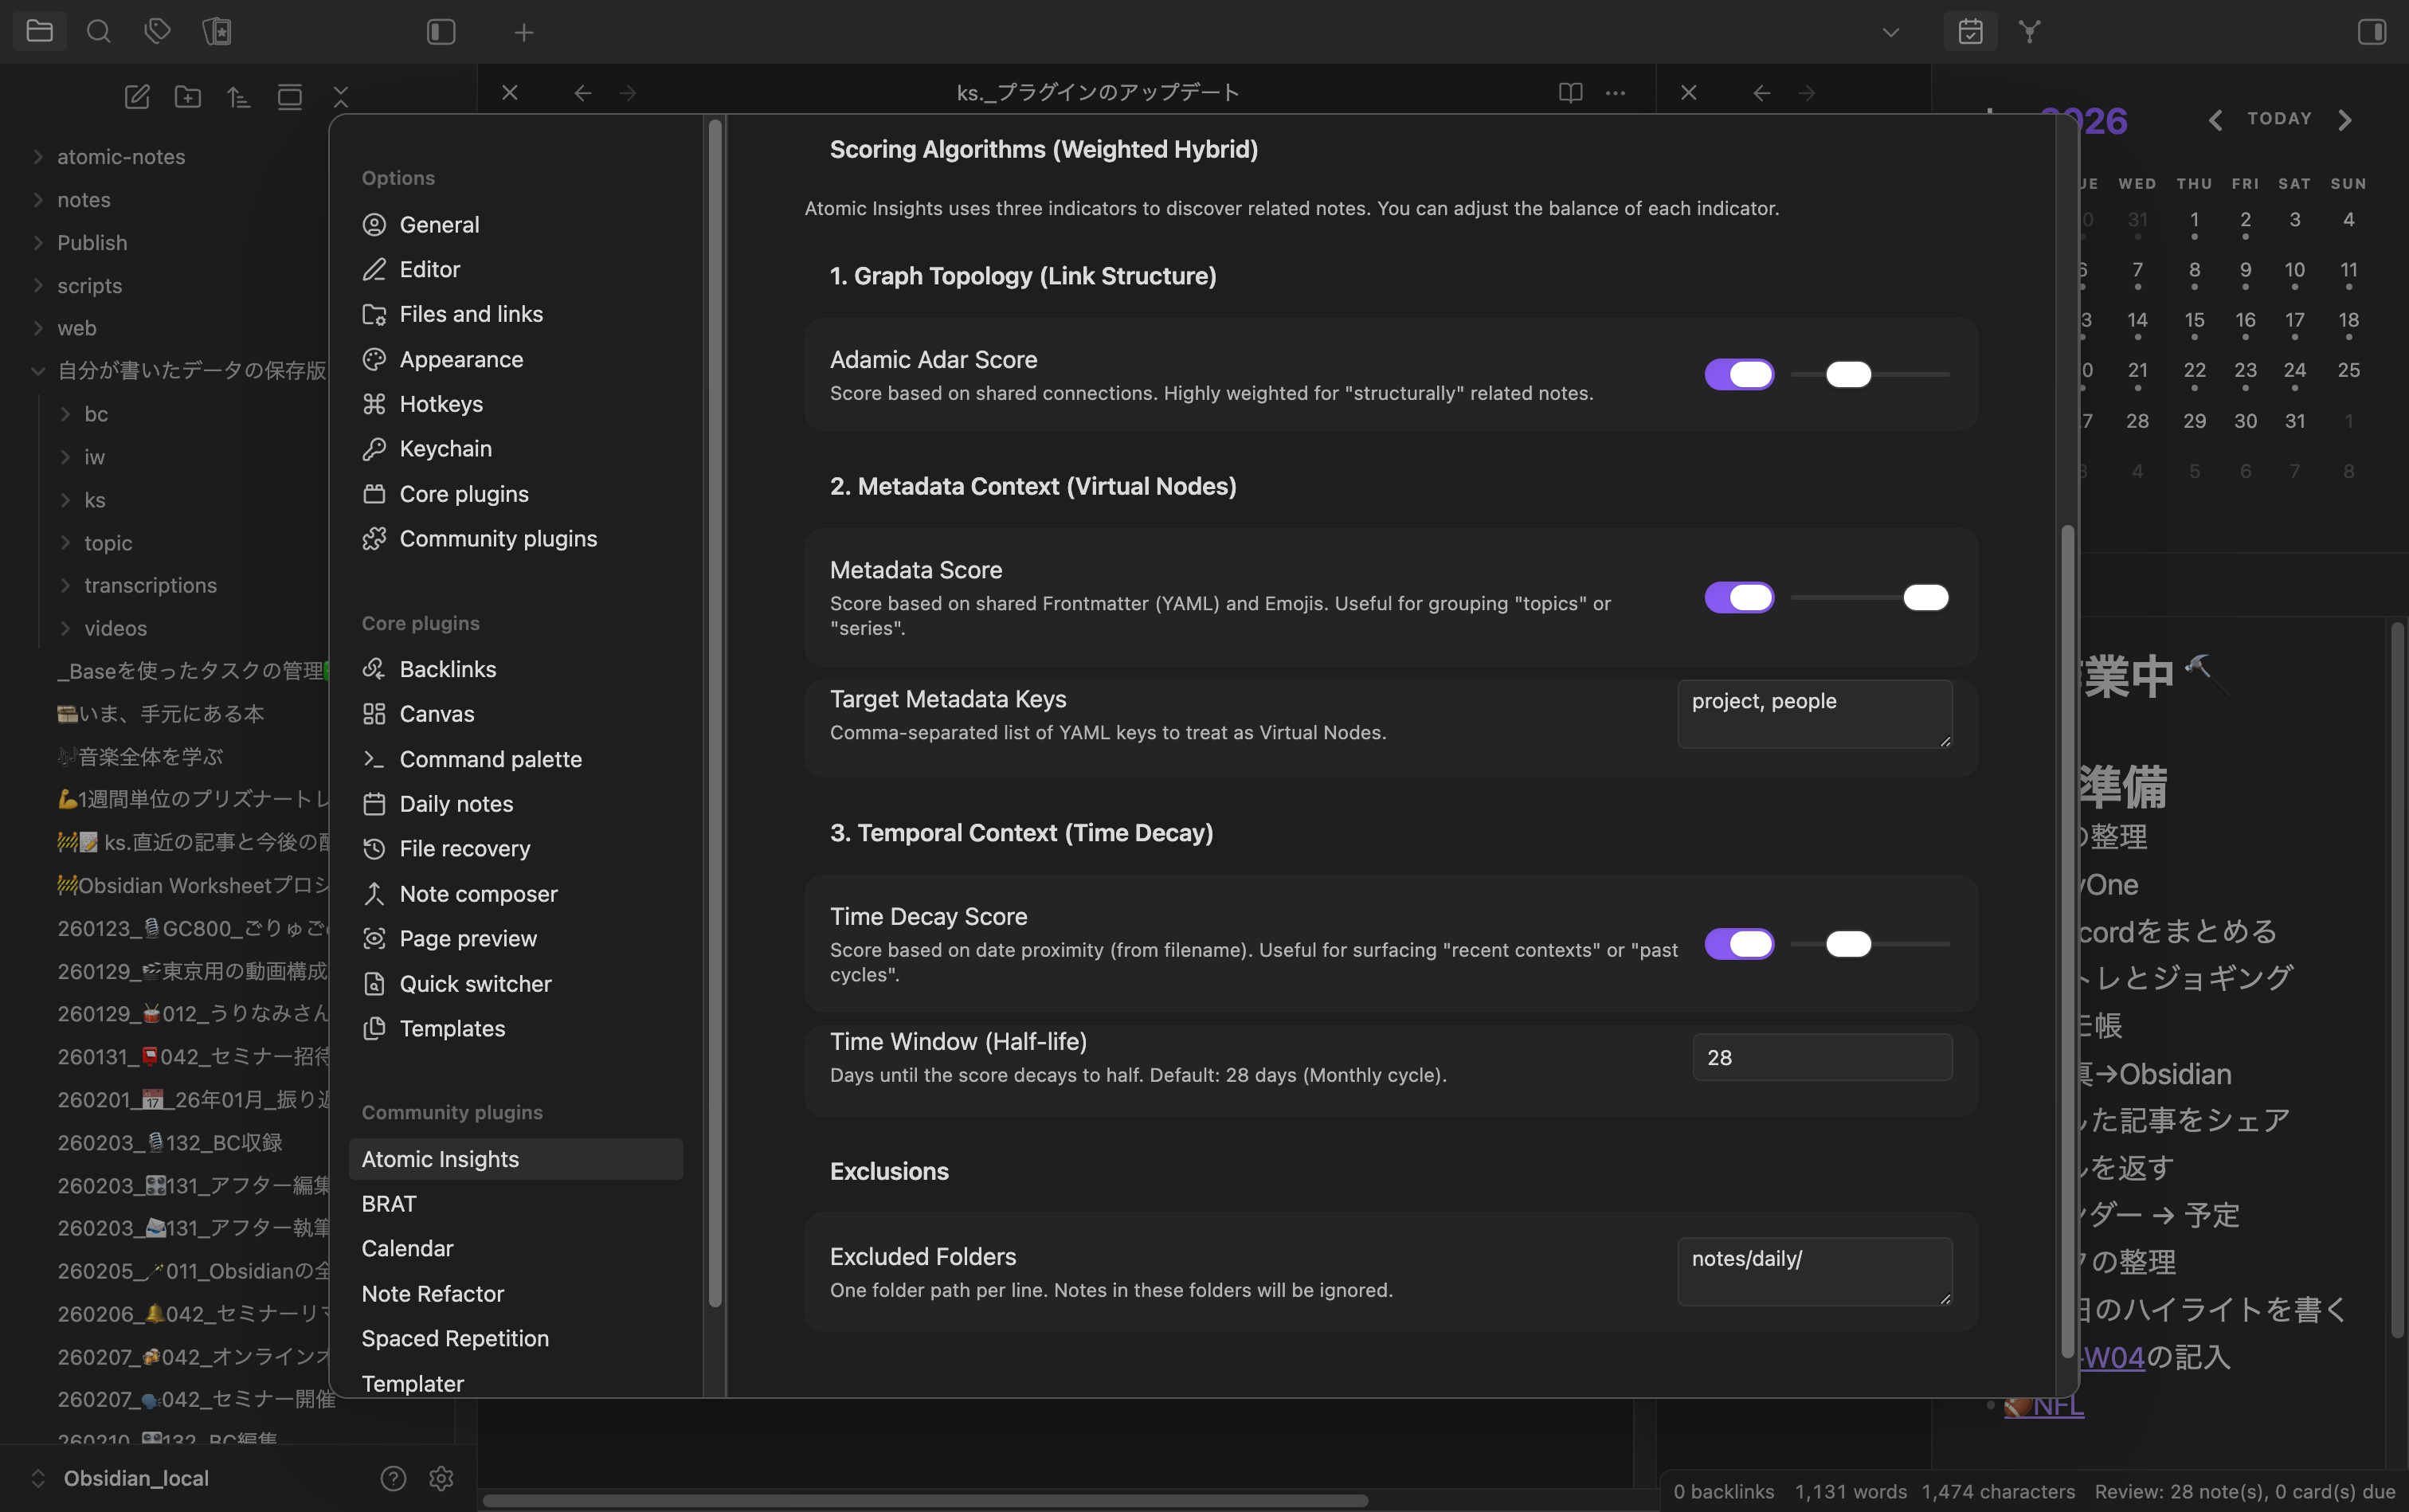
Task: Open the Obsidian_local vault switcher
Action: point(136,1478)
